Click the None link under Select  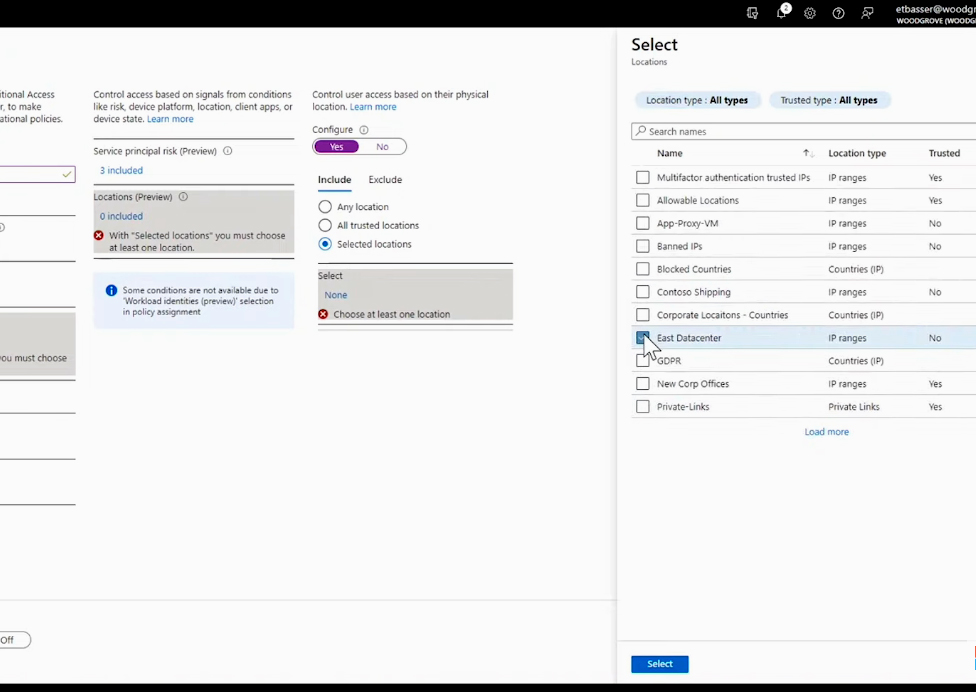coord(336,295)
